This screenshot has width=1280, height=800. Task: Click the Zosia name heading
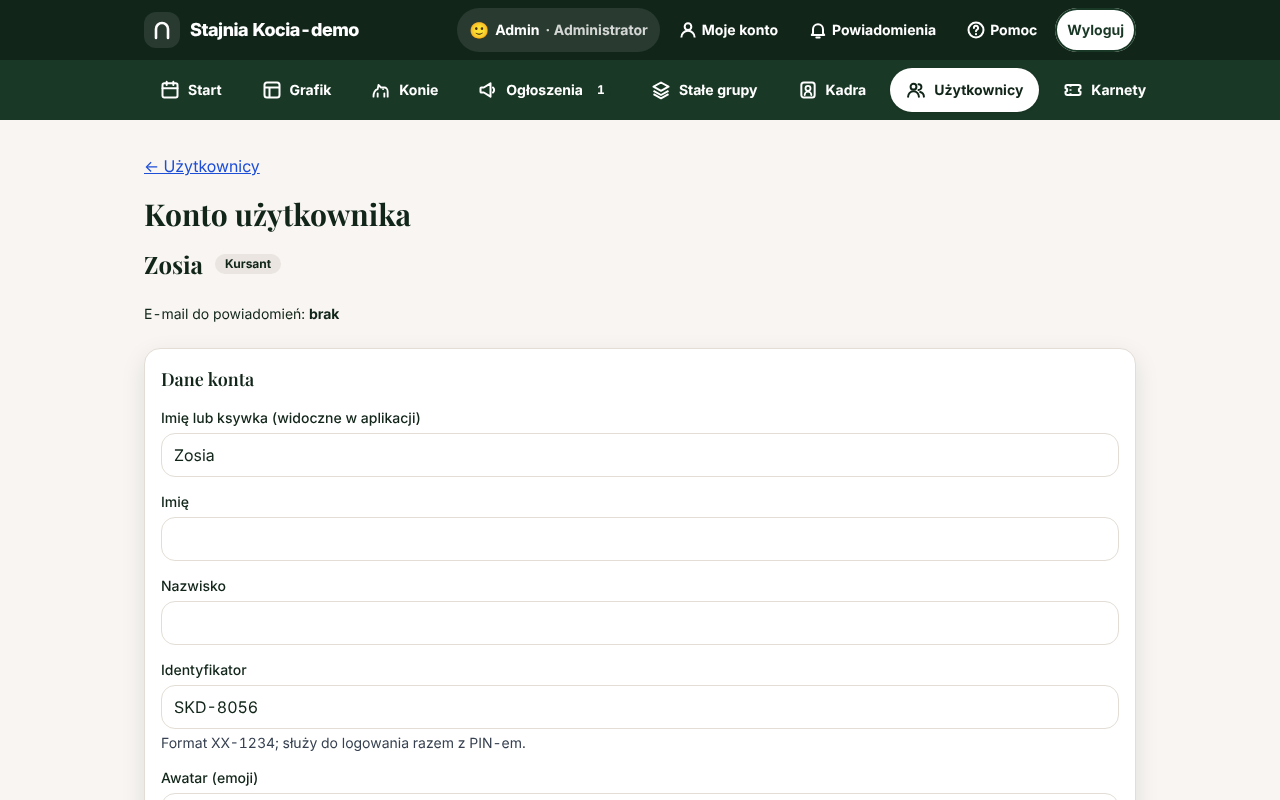coord(173,265)
